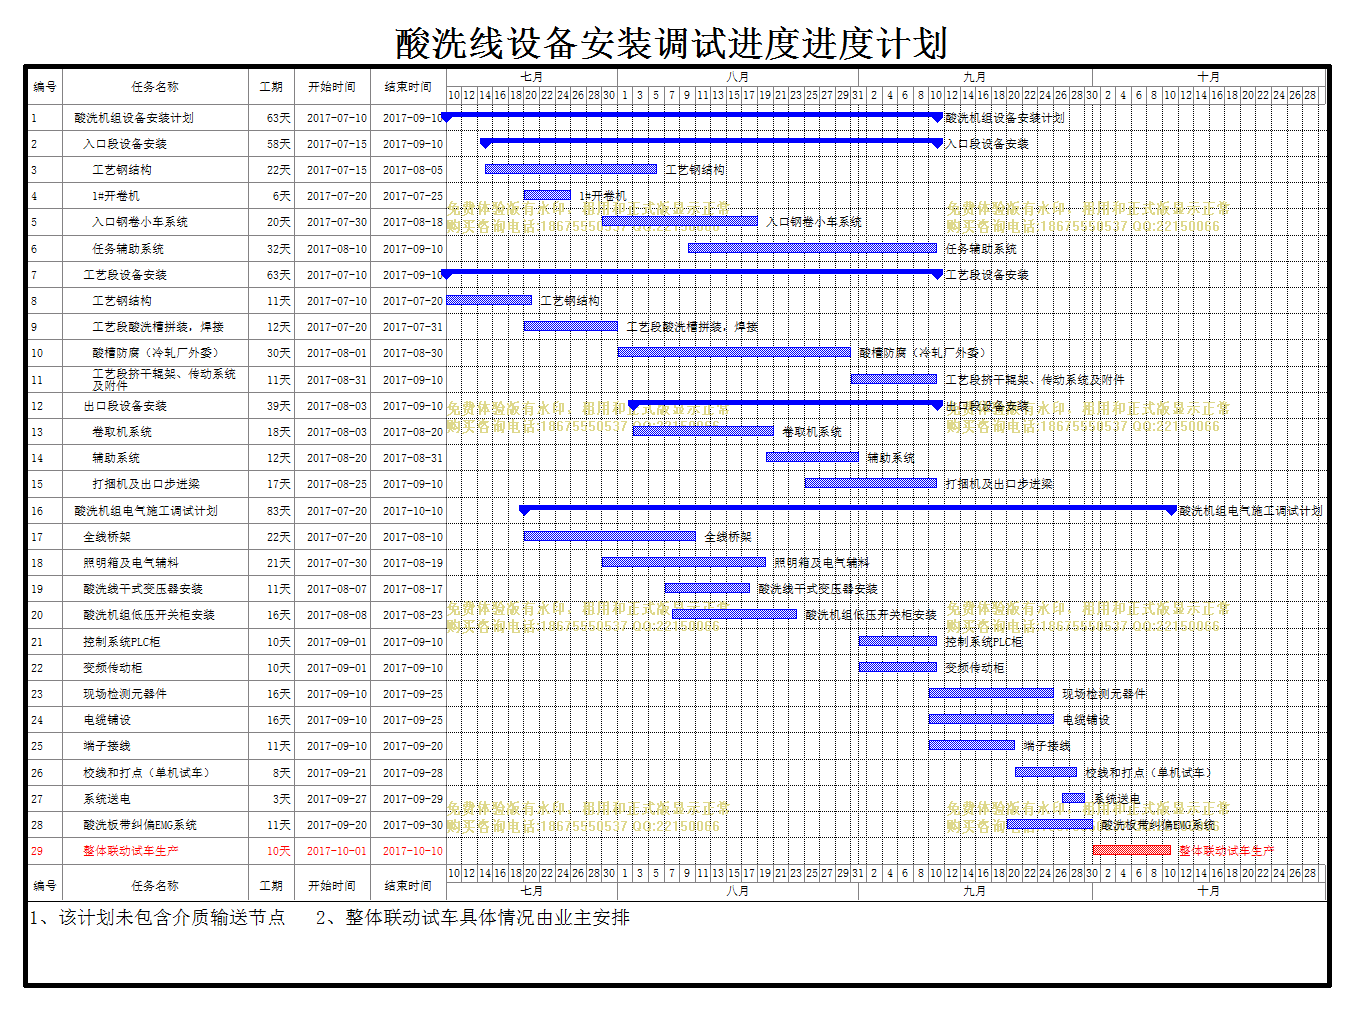Viewport: 1353px width, 1009px height.
Task: Click the chart title 酸洗线设备安装调试进度进度计划
Action: coord(671,44)
